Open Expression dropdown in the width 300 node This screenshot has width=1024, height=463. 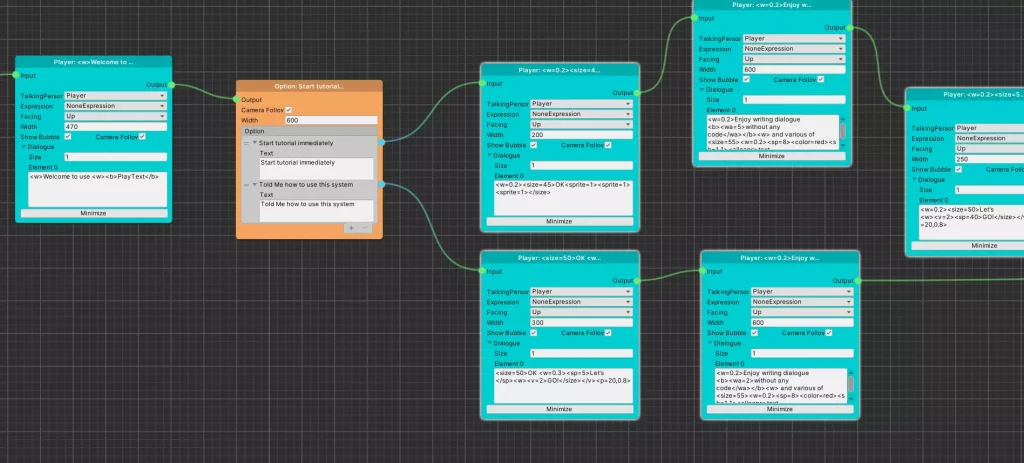(582, 301)
